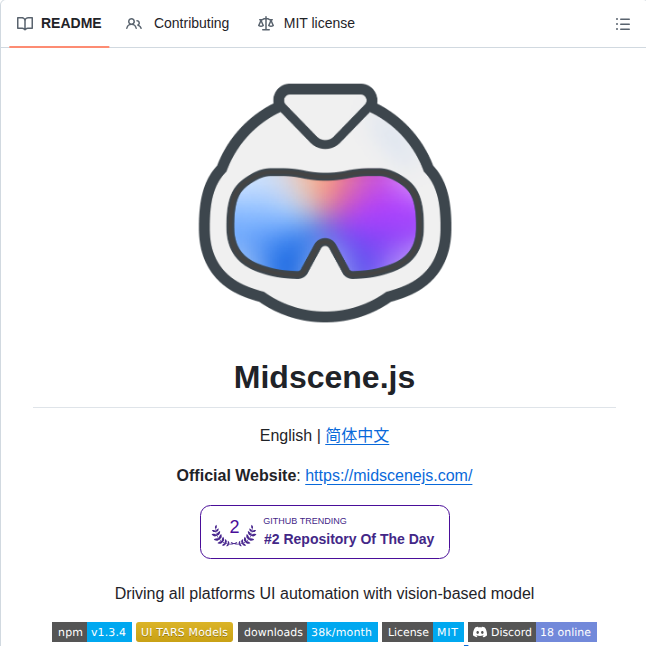
Task: Click the Midscene.js heading text
Action: click(x=324, y=377)
